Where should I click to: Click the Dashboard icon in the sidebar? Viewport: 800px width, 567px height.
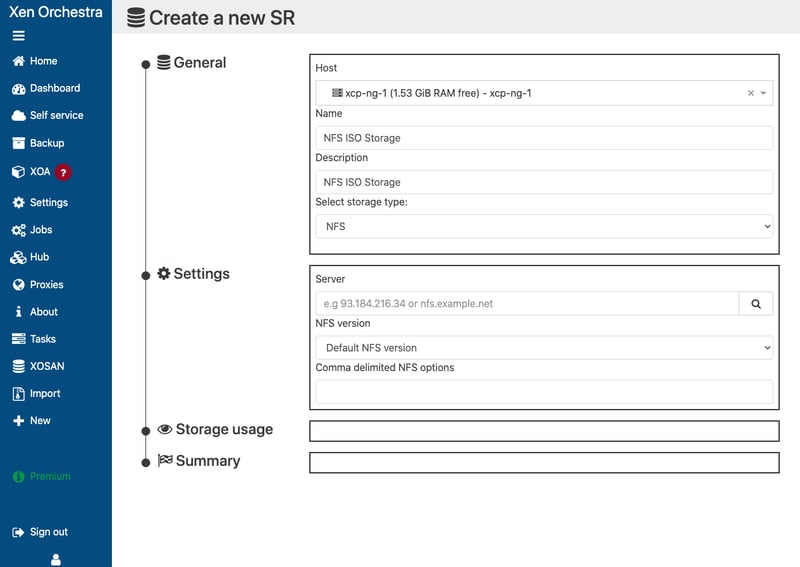[18, 88]
